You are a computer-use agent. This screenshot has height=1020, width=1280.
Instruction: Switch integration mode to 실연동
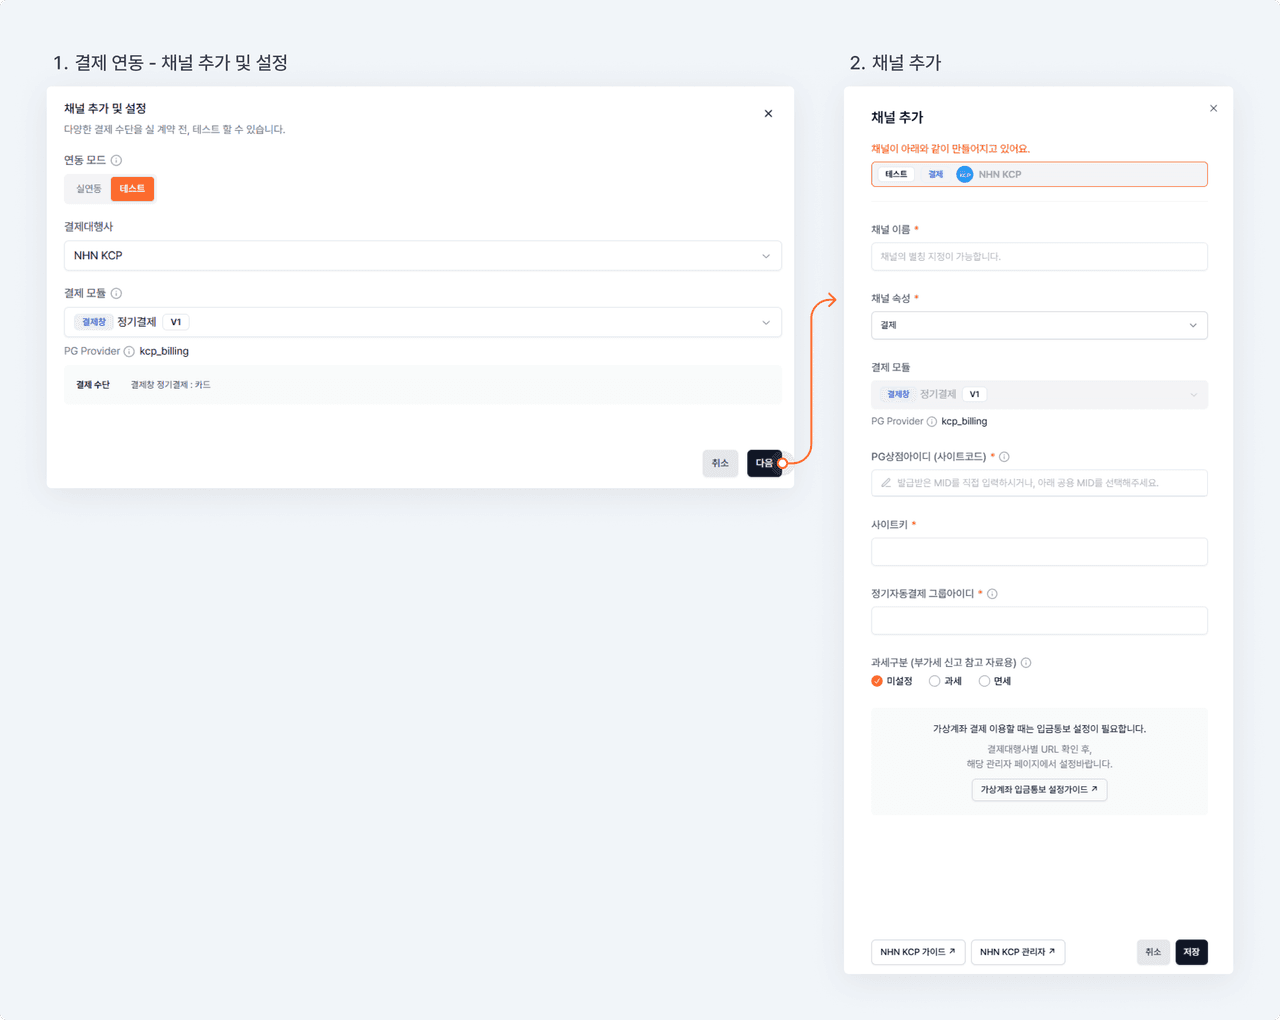click(88, 189)
